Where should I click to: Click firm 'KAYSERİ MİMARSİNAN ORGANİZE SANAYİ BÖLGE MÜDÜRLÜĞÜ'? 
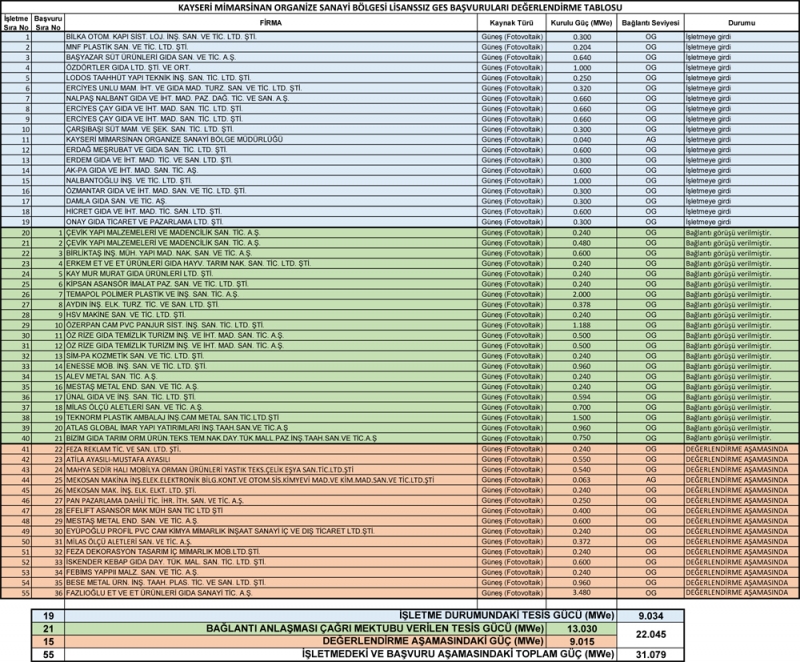174,139
